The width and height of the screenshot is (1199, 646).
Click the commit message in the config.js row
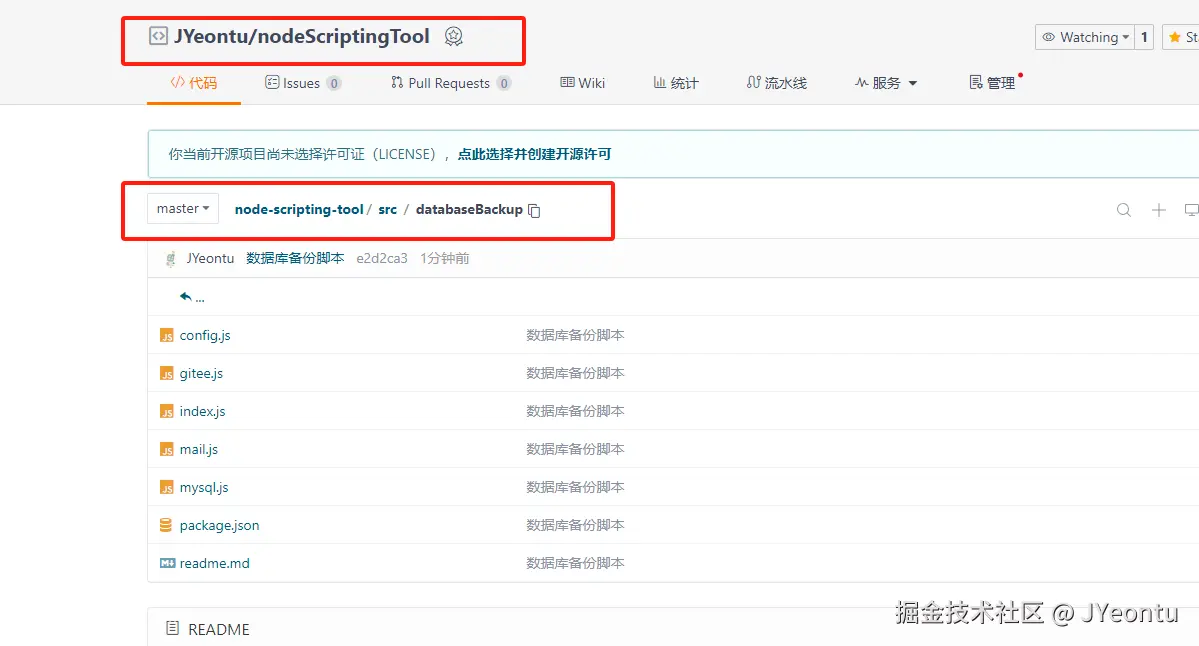[575, 336]
